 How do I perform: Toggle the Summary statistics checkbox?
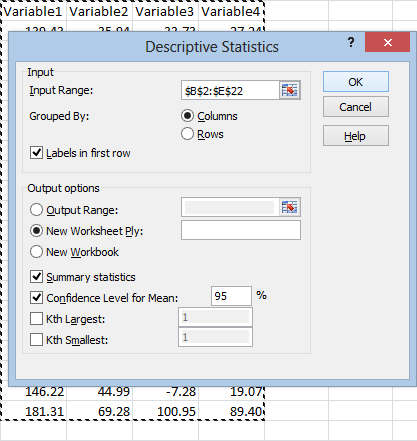coord(36,277)
